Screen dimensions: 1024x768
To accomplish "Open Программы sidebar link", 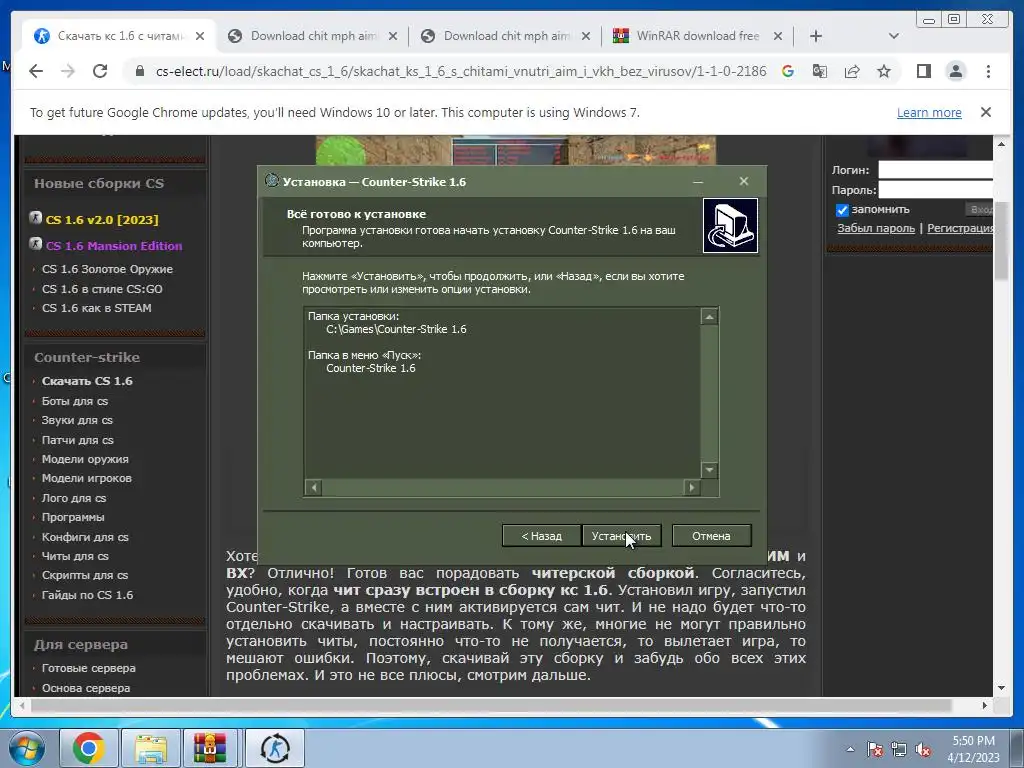I will 73,517.
